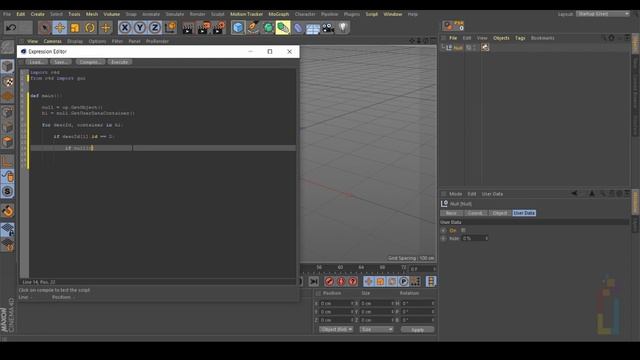Toggle the On user data checkbox
Viewport: 640px width, 360px height.
463,230
